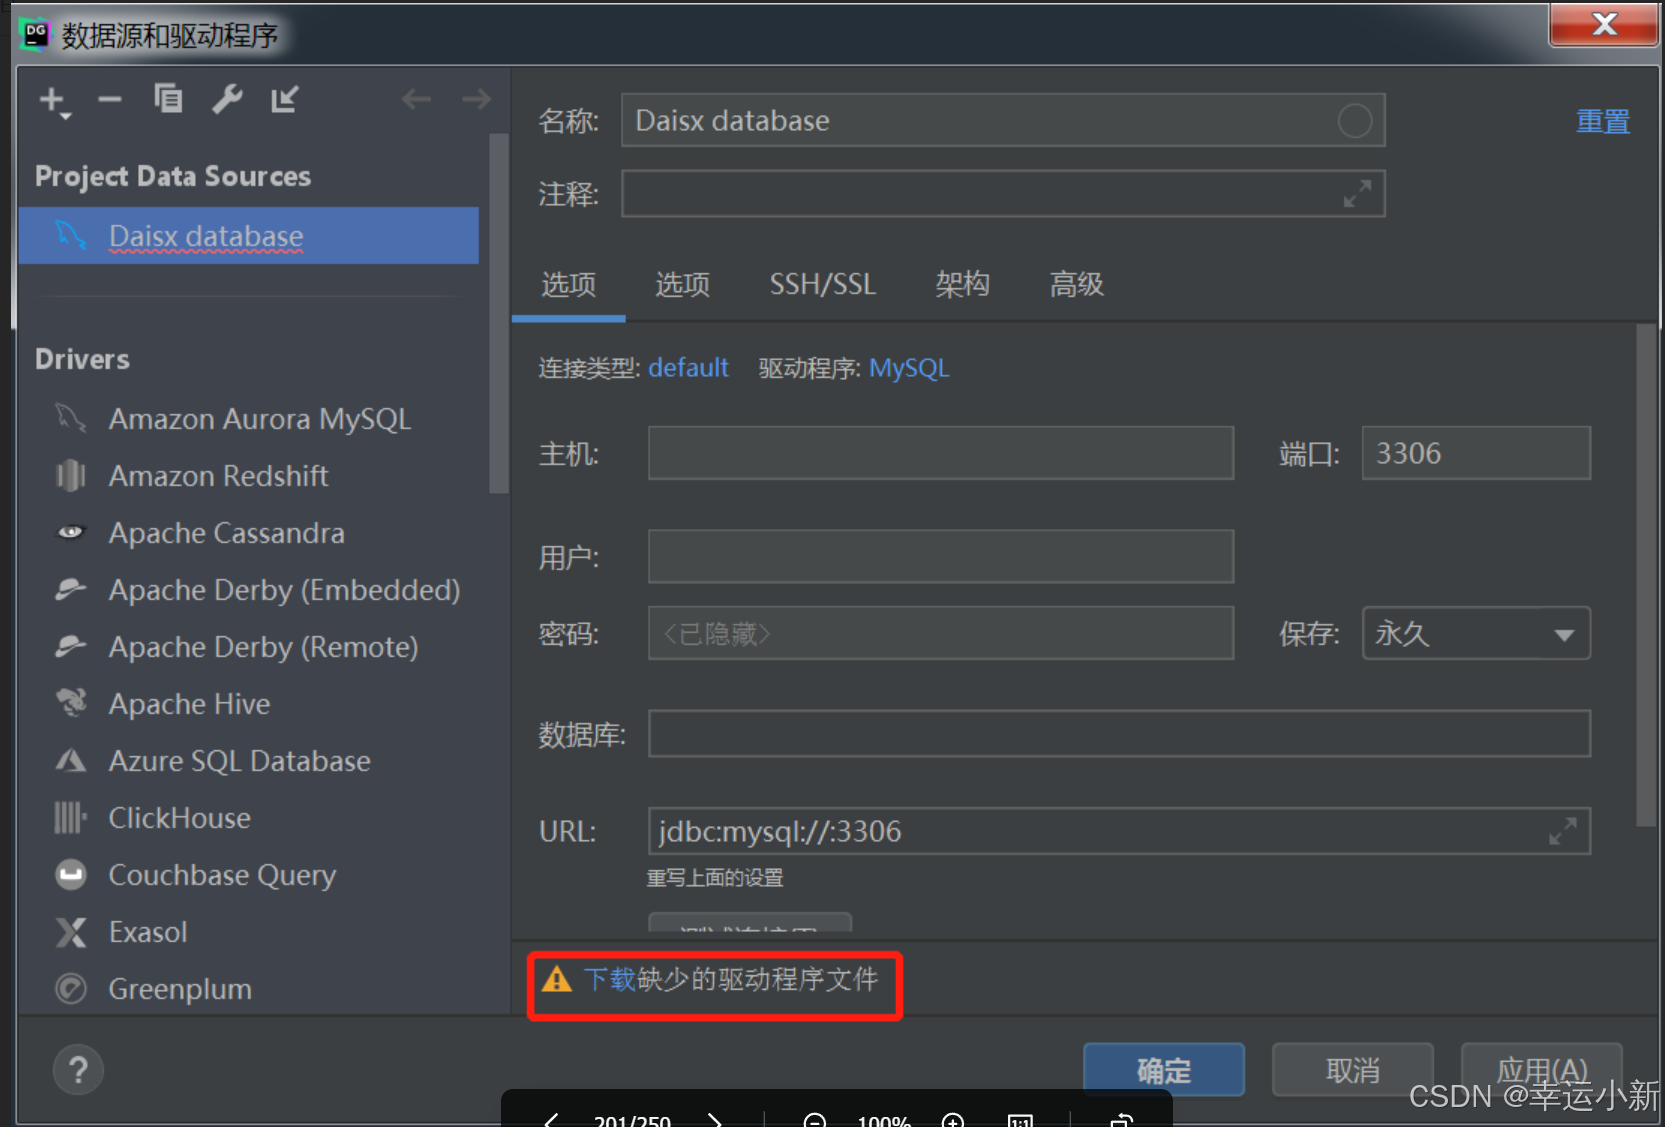1665x1127 pixels.
Task: Confirm with the 确定 button
Action: tap(1164, 1070)
